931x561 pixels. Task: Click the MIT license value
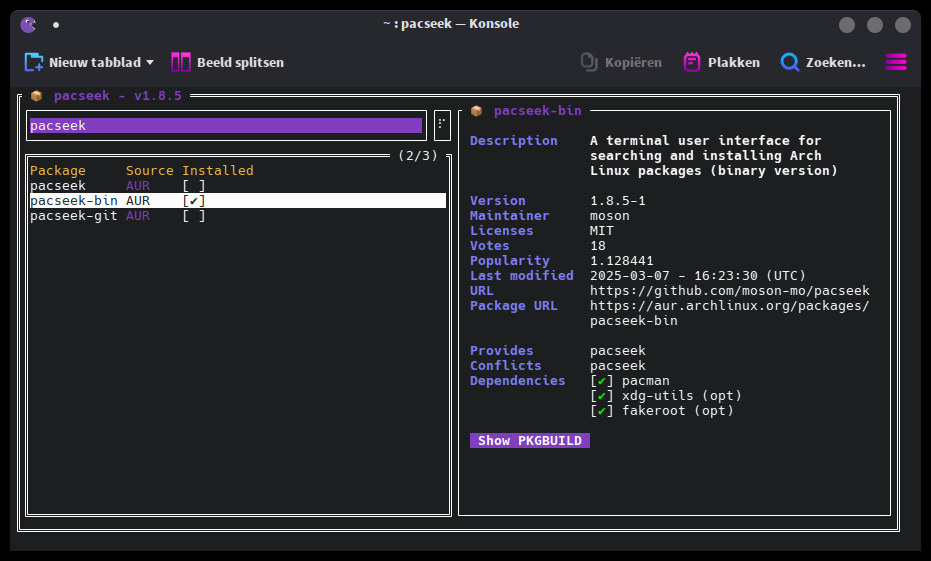(601, 230)
